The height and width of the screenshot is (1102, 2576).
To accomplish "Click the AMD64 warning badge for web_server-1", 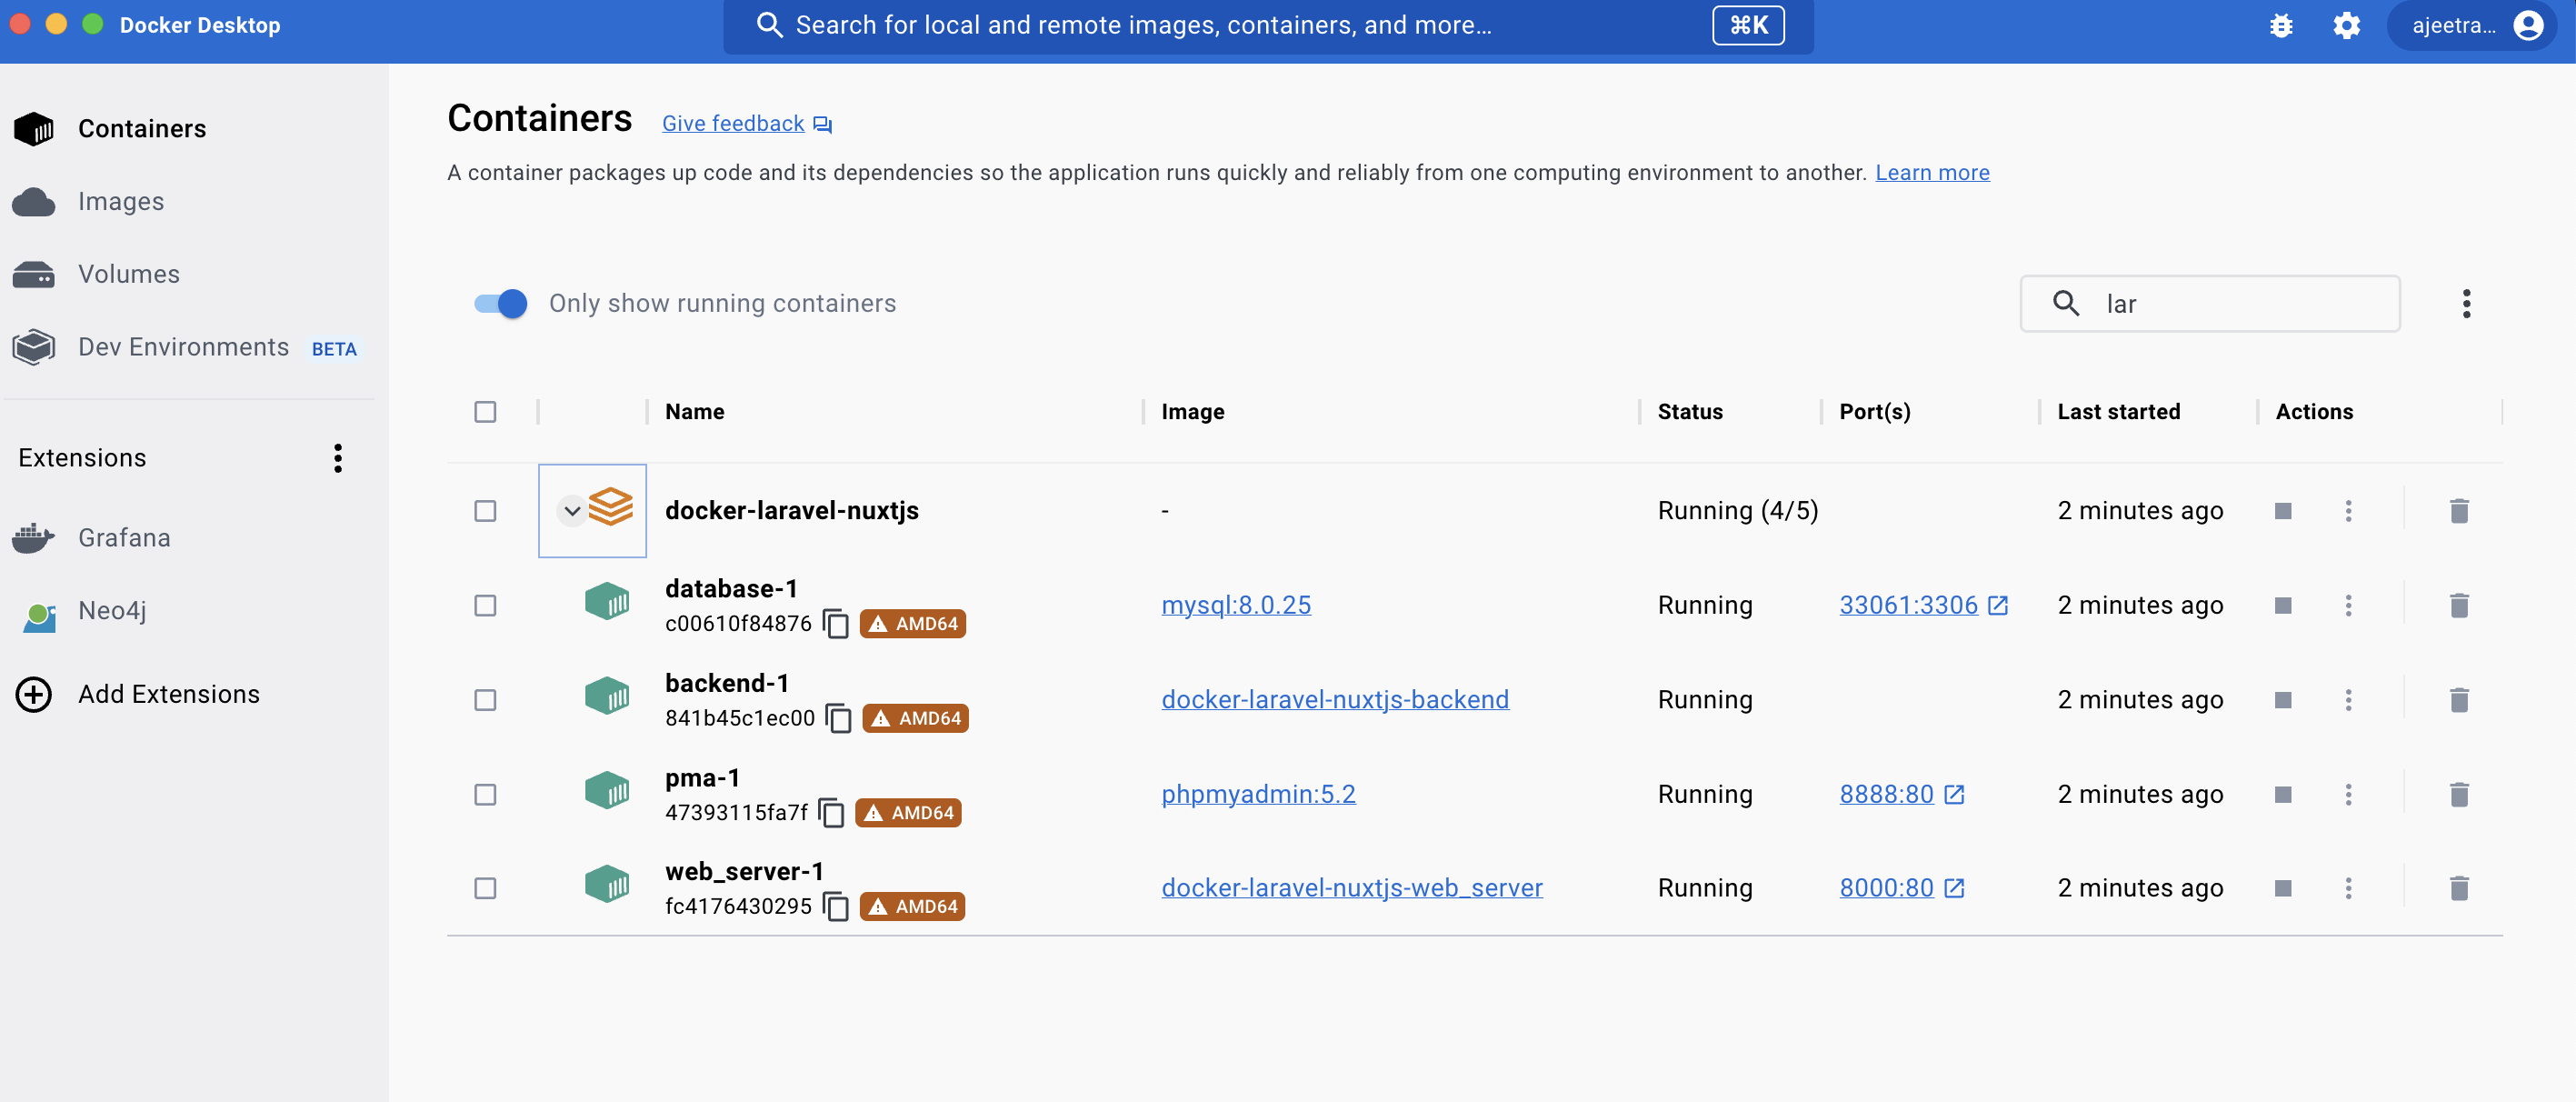I will (x=912, y=906).
